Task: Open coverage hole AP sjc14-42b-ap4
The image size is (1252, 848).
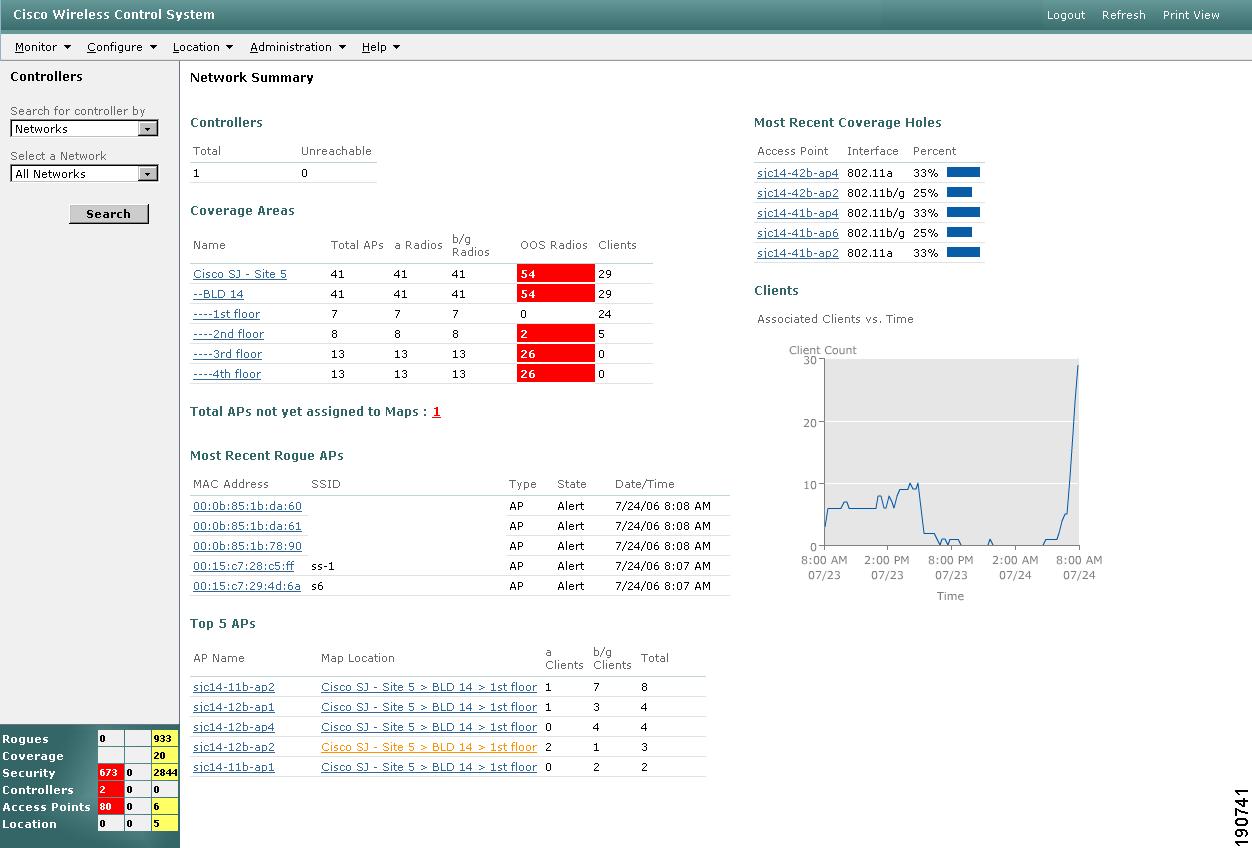Action: pos(798,173)
